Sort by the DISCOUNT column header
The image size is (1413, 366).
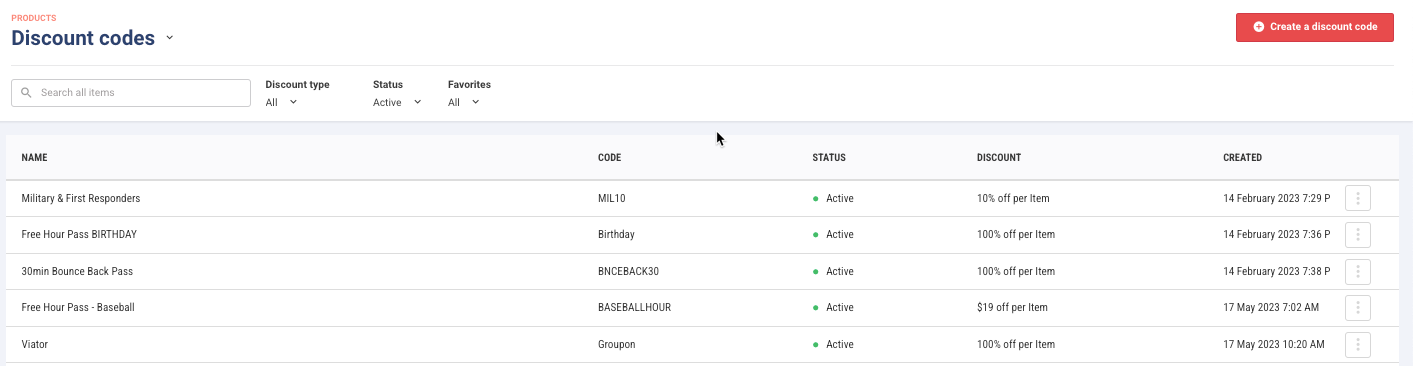999,158
